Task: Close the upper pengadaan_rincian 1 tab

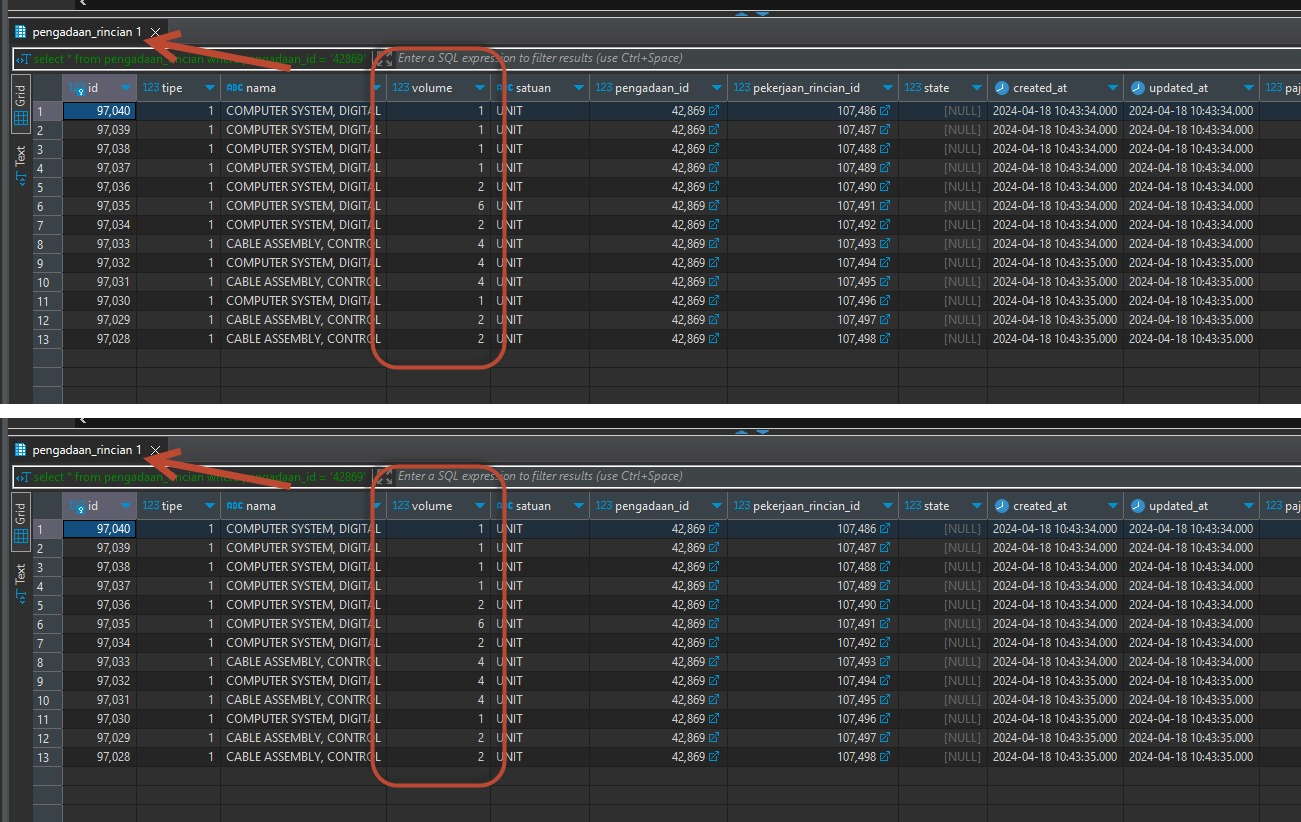Action: click(x=155, y=32)
